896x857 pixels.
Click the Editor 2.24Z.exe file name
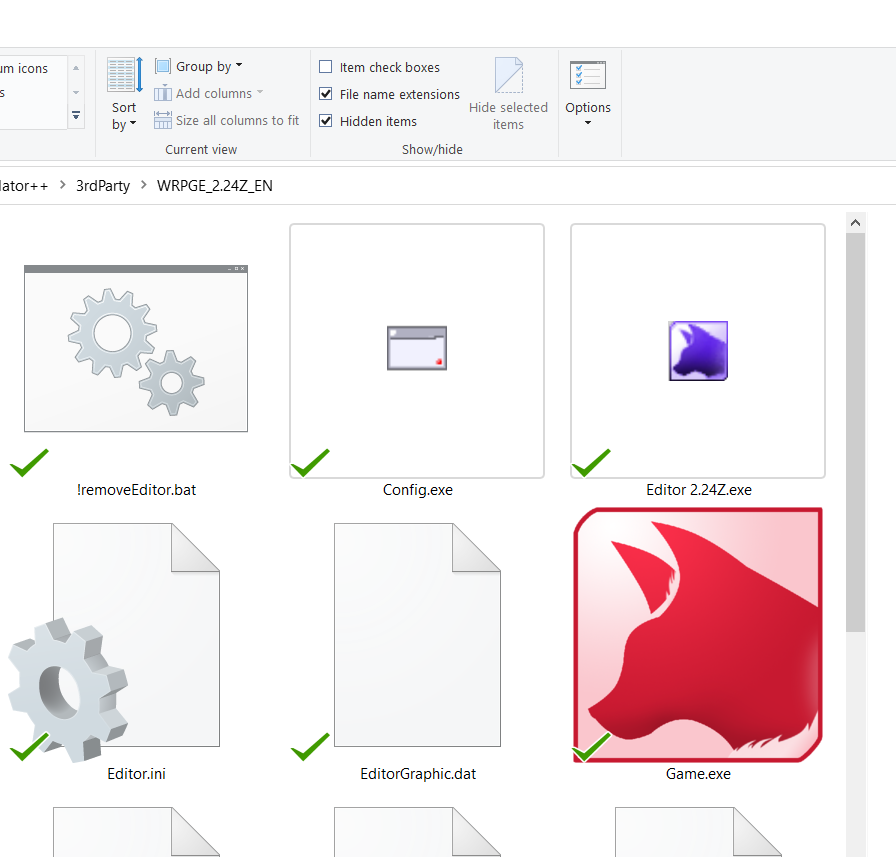click(699, 490)
